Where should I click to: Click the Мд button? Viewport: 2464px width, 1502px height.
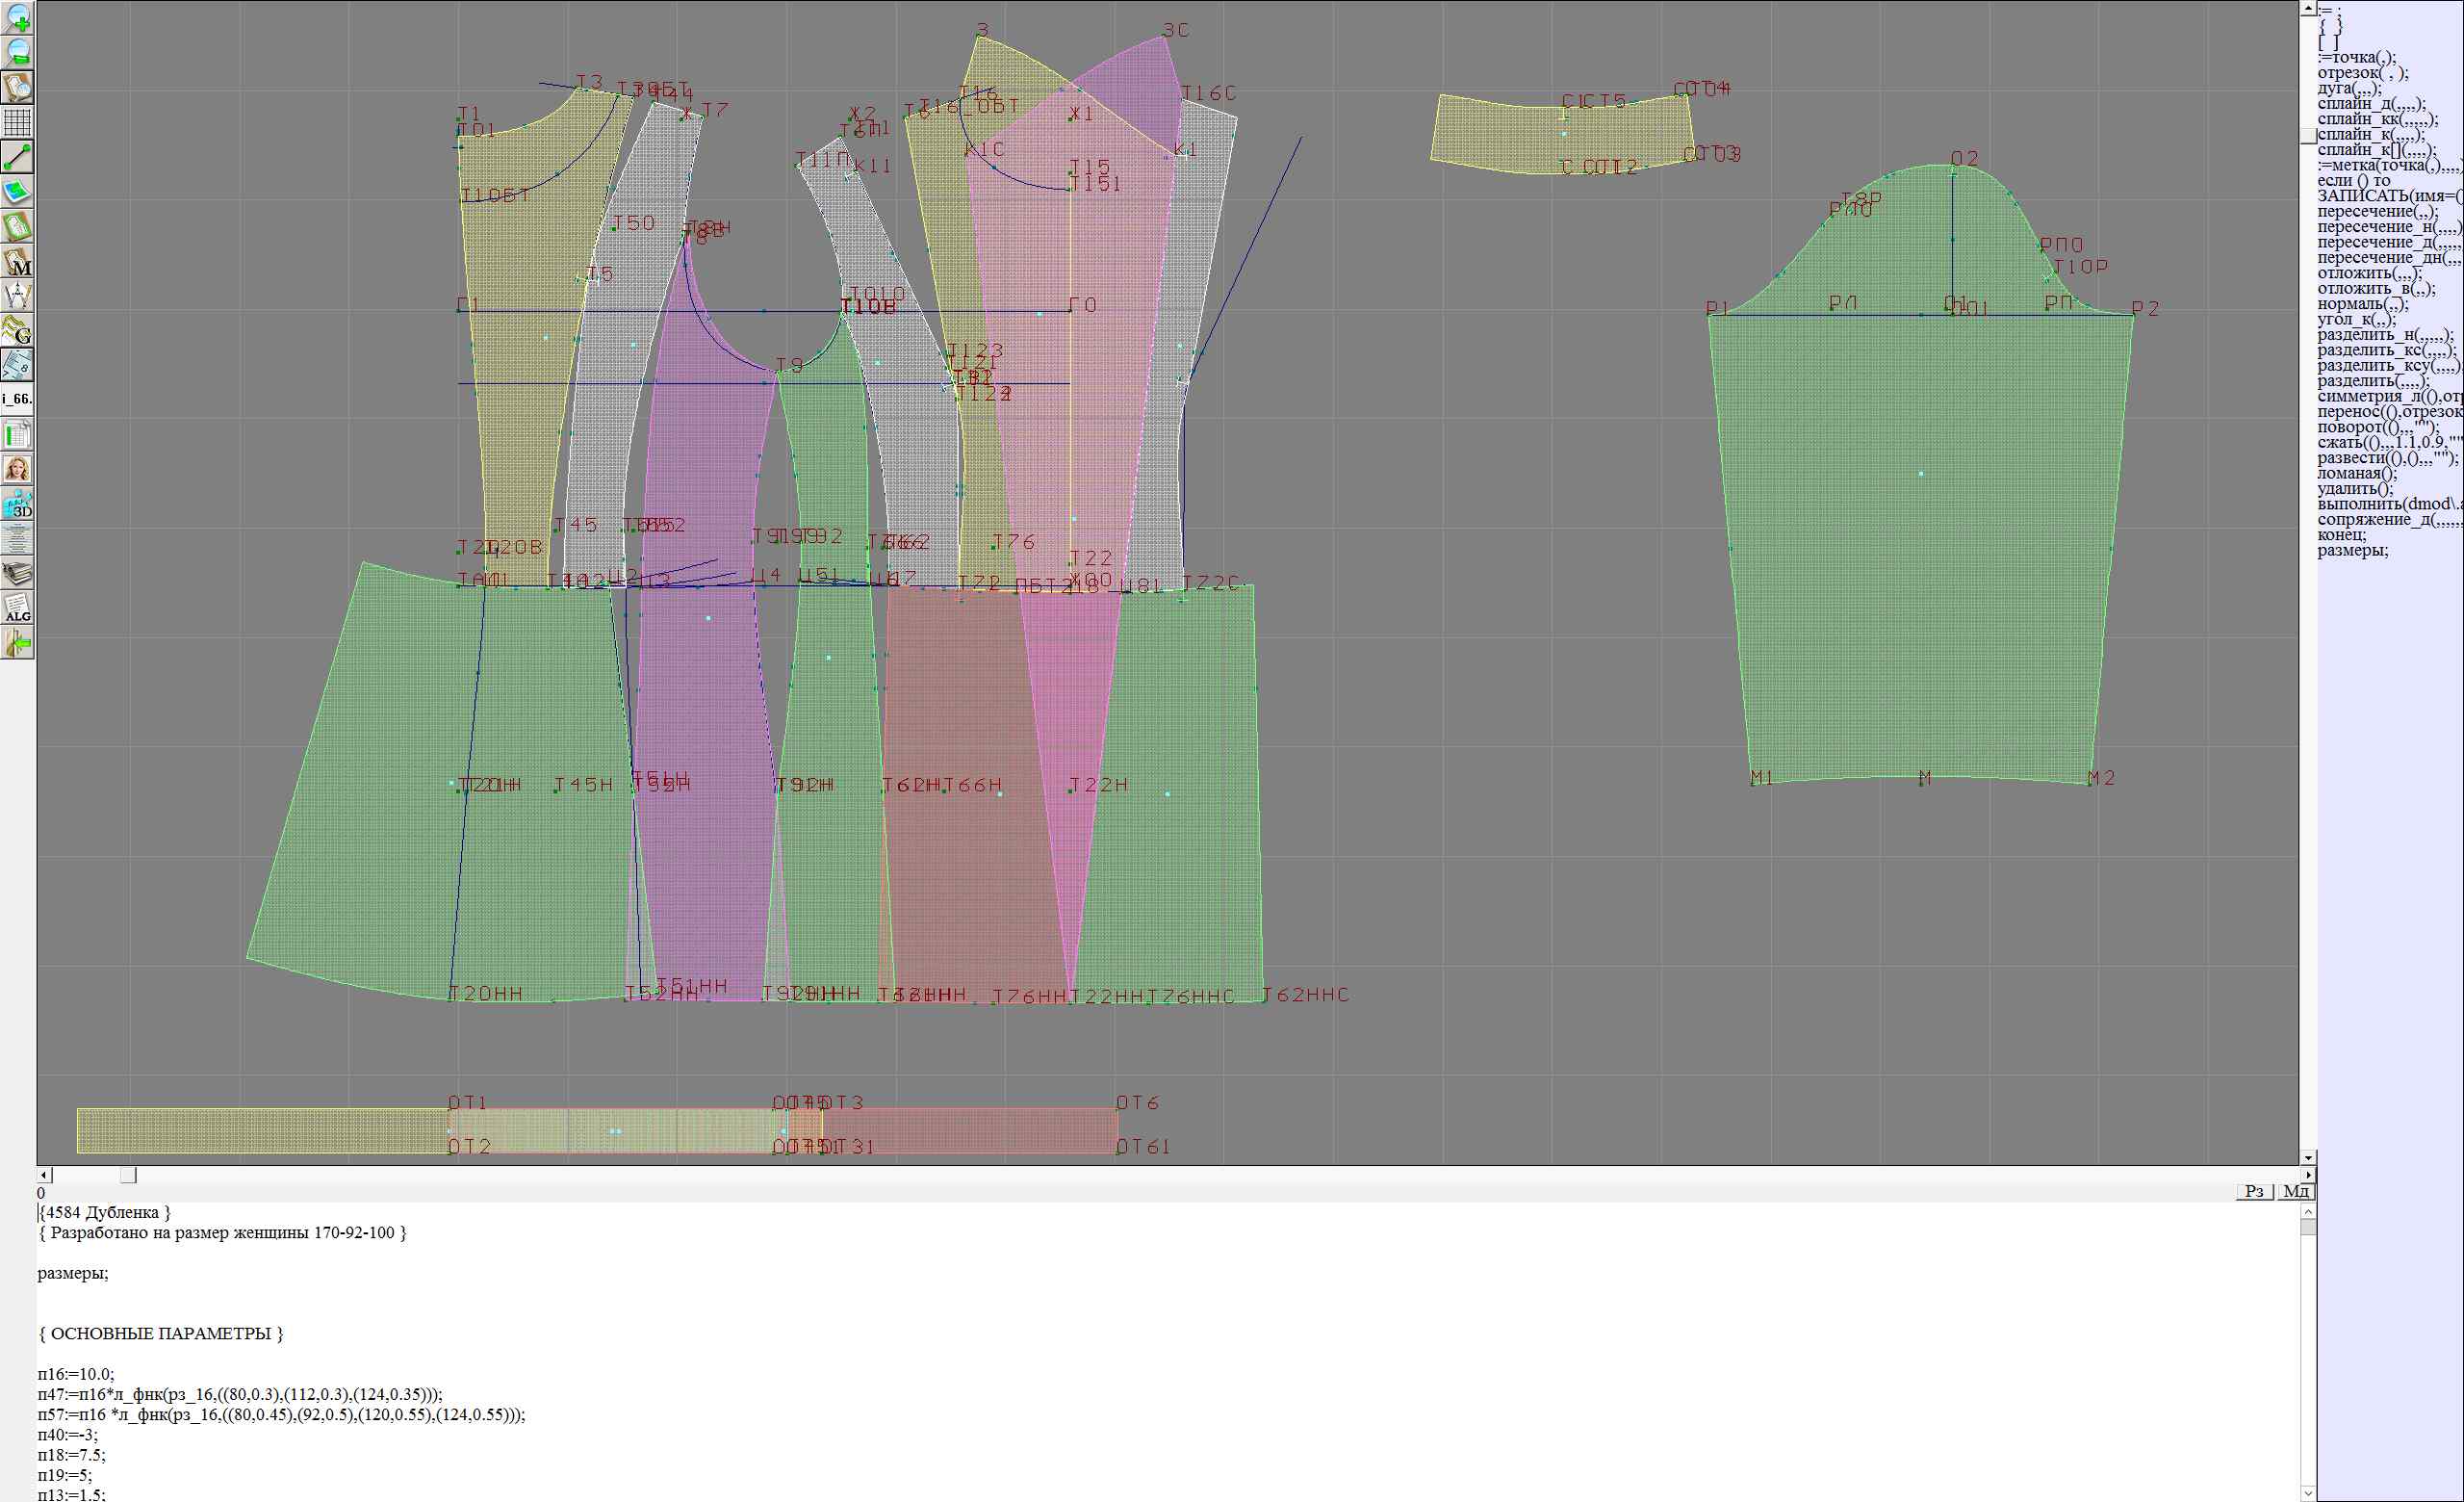2296,1191
